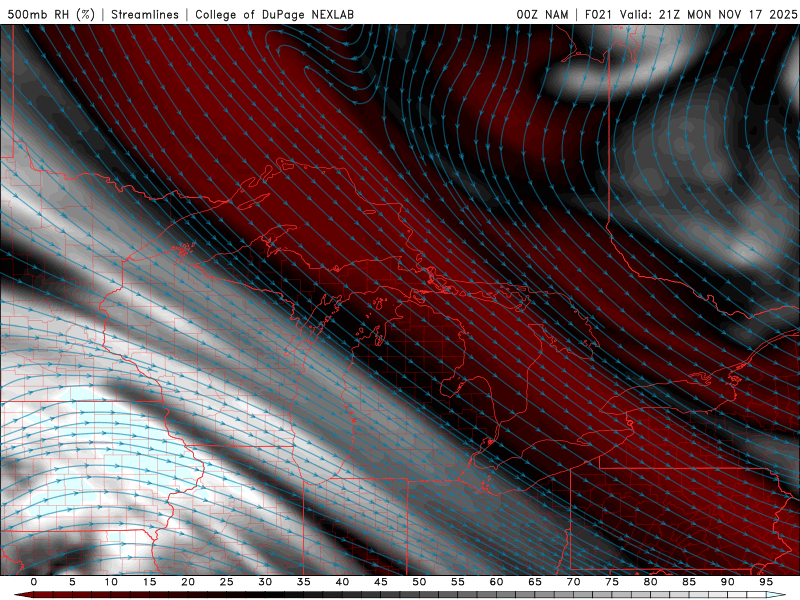Click the "70" color scale label
This screenshot has width=800, height=600.
click(x=573, y=582)
